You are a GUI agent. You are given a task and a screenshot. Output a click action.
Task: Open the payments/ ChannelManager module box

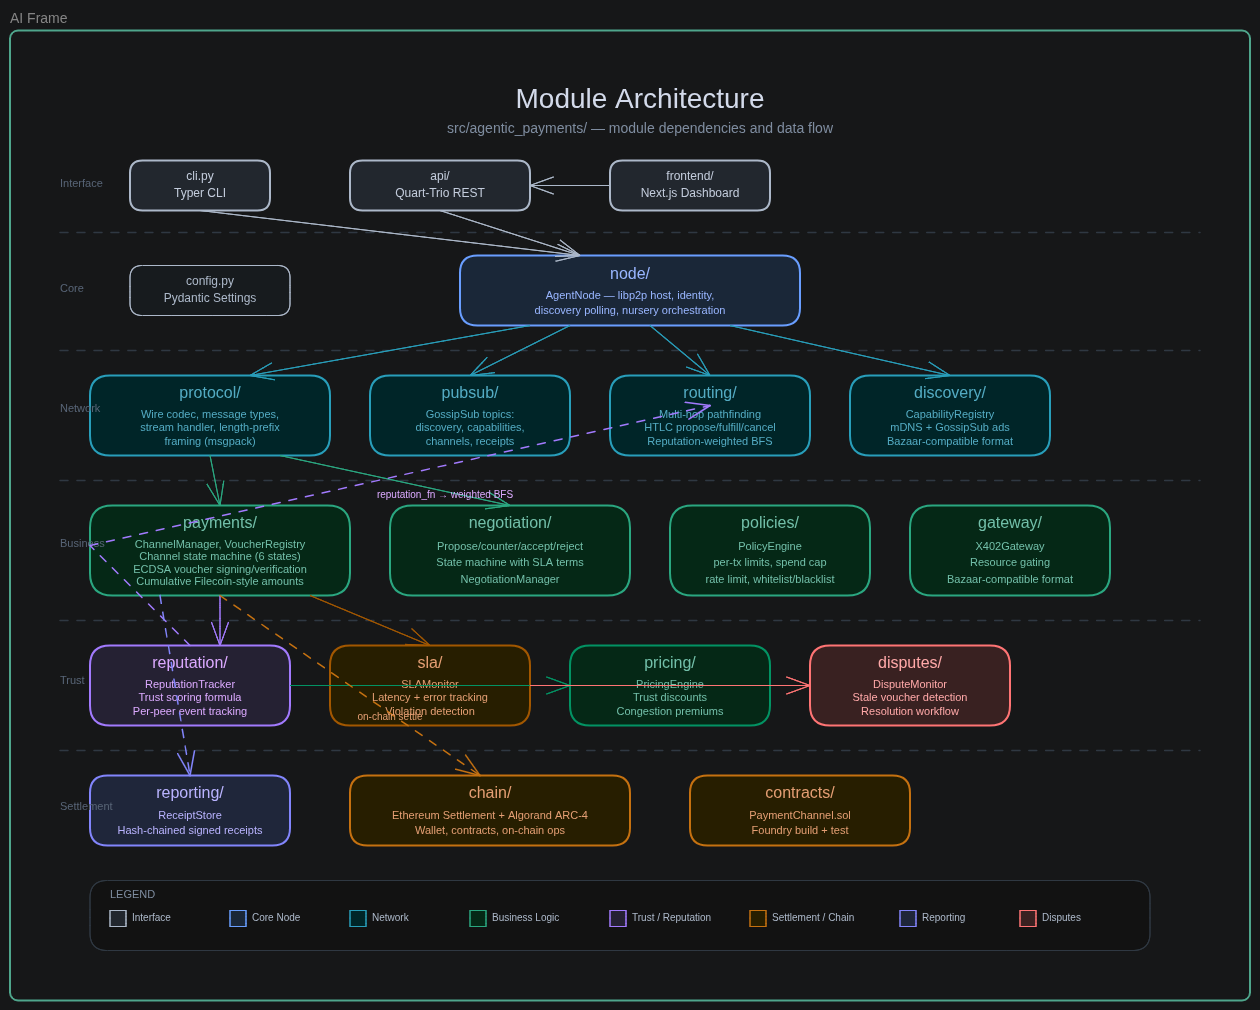click(219, 550)
